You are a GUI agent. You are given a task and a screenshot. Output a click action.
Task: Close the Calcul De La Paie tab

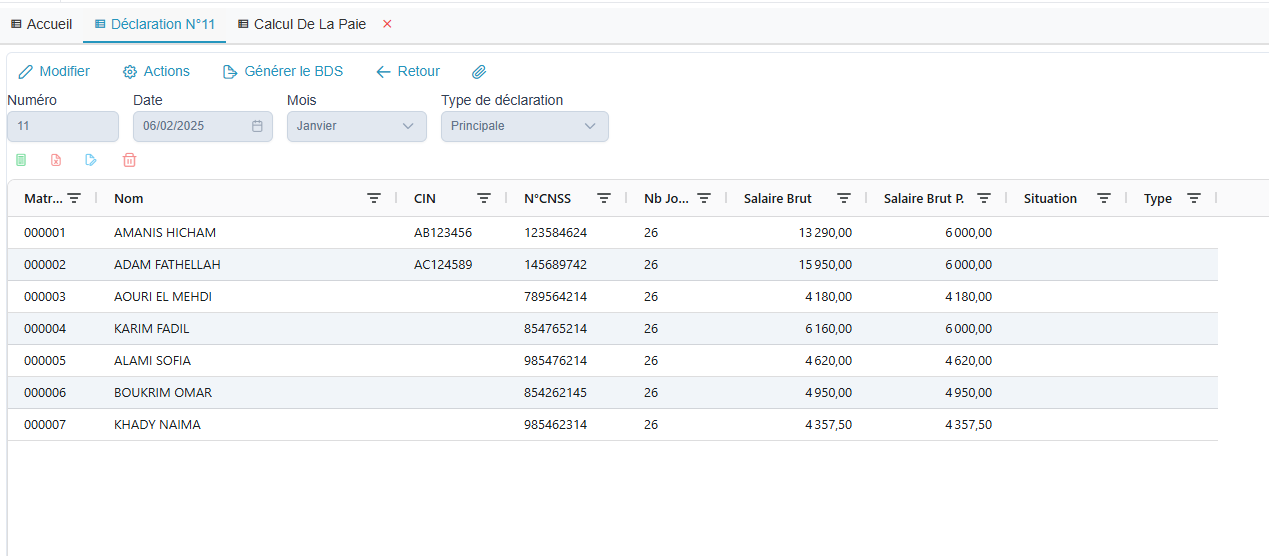[x=387, y=24]
